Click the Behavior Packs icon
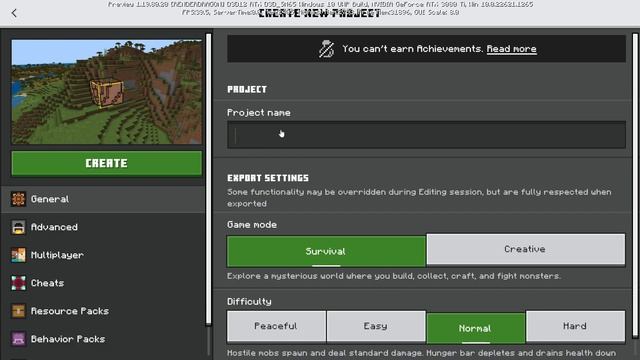The image size is (640, 360). pyautogui.click(x=18, y=339)
